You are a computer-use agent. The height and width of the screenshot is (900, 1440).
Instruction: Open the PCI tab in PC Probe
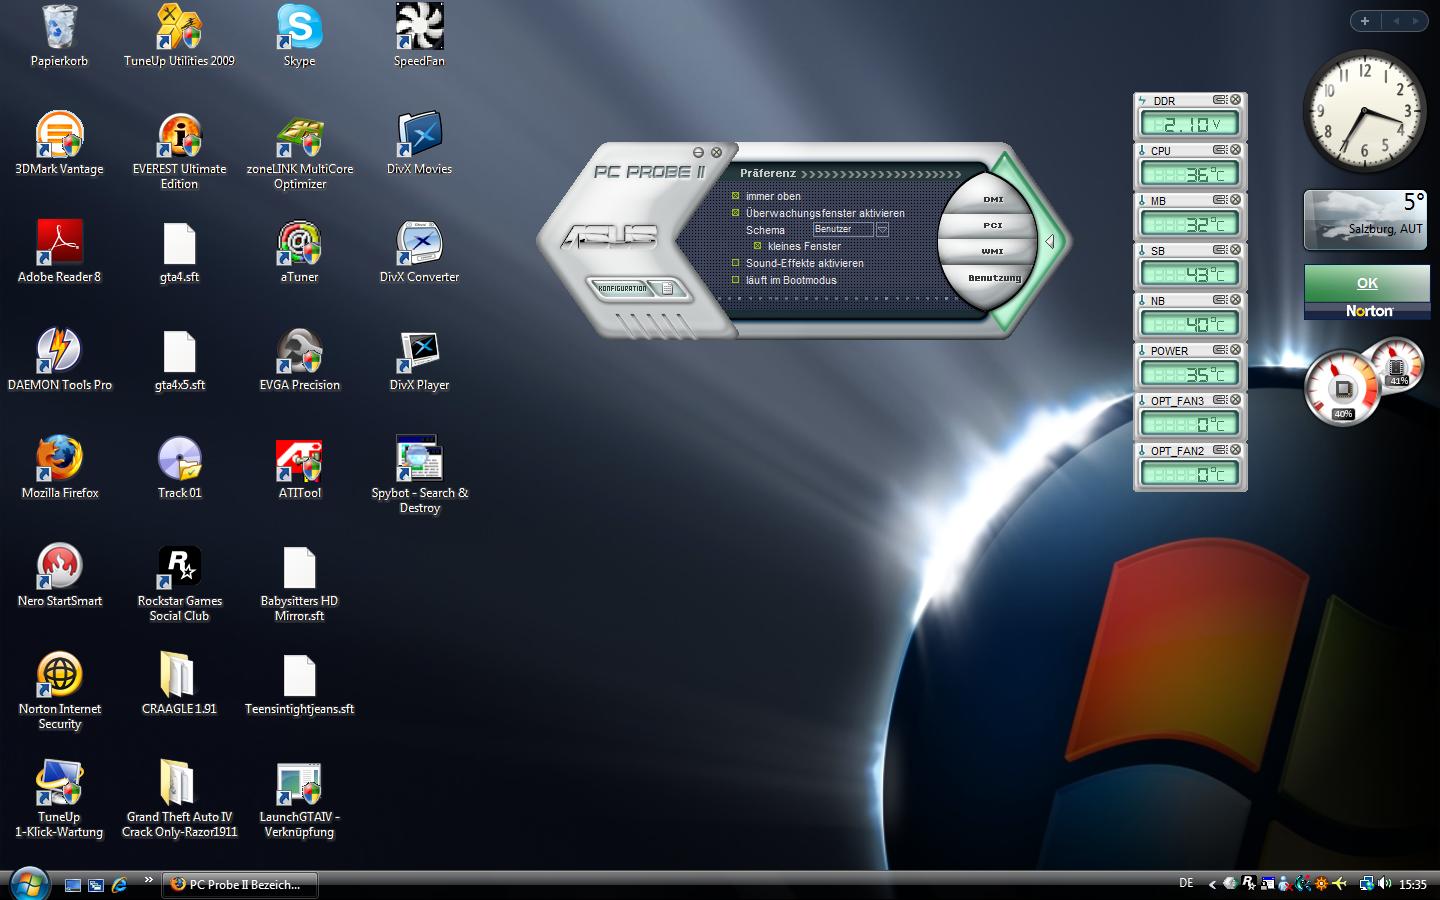pos(992,226)
